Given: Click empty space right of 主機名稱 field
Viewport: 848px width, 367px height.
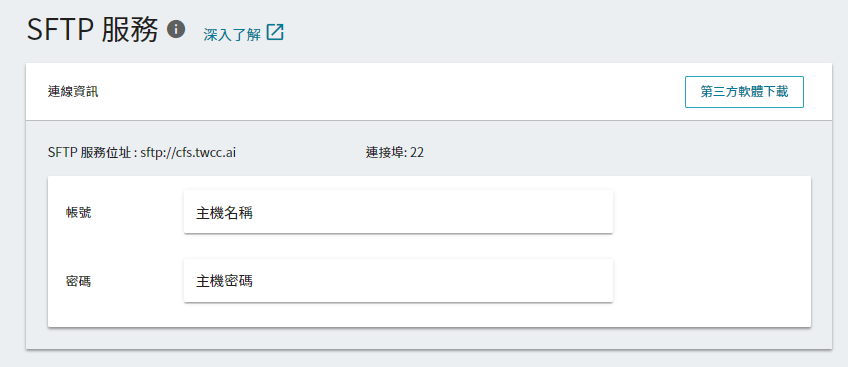Looking at the screenshot, I should [x=711, y=212].
